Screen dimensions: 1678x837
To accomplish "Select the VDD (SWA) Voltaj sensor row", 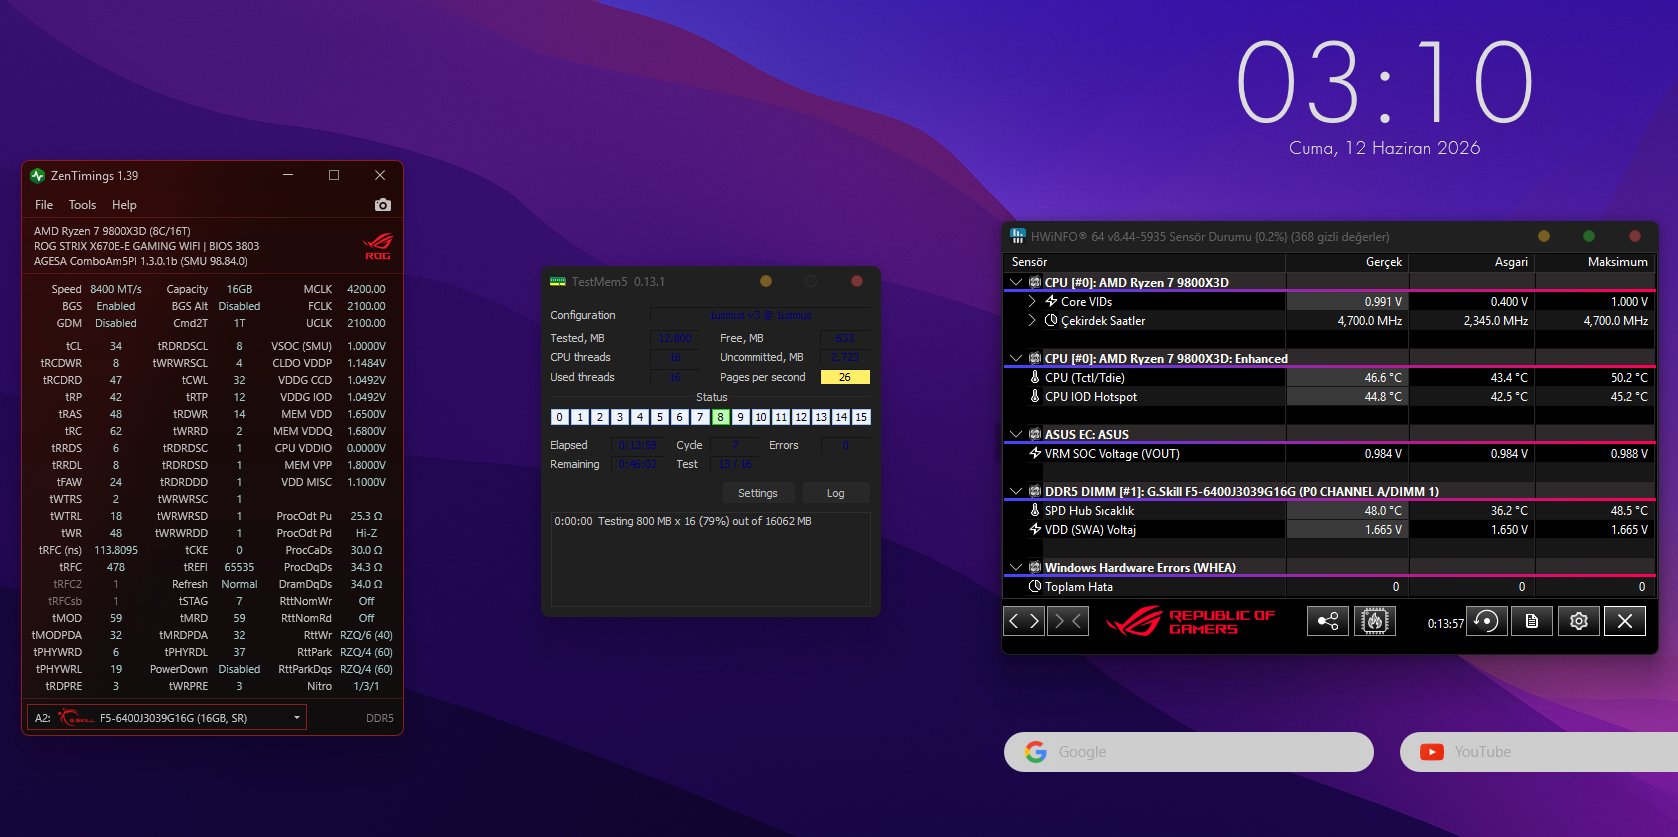I will pos(1329,529).
